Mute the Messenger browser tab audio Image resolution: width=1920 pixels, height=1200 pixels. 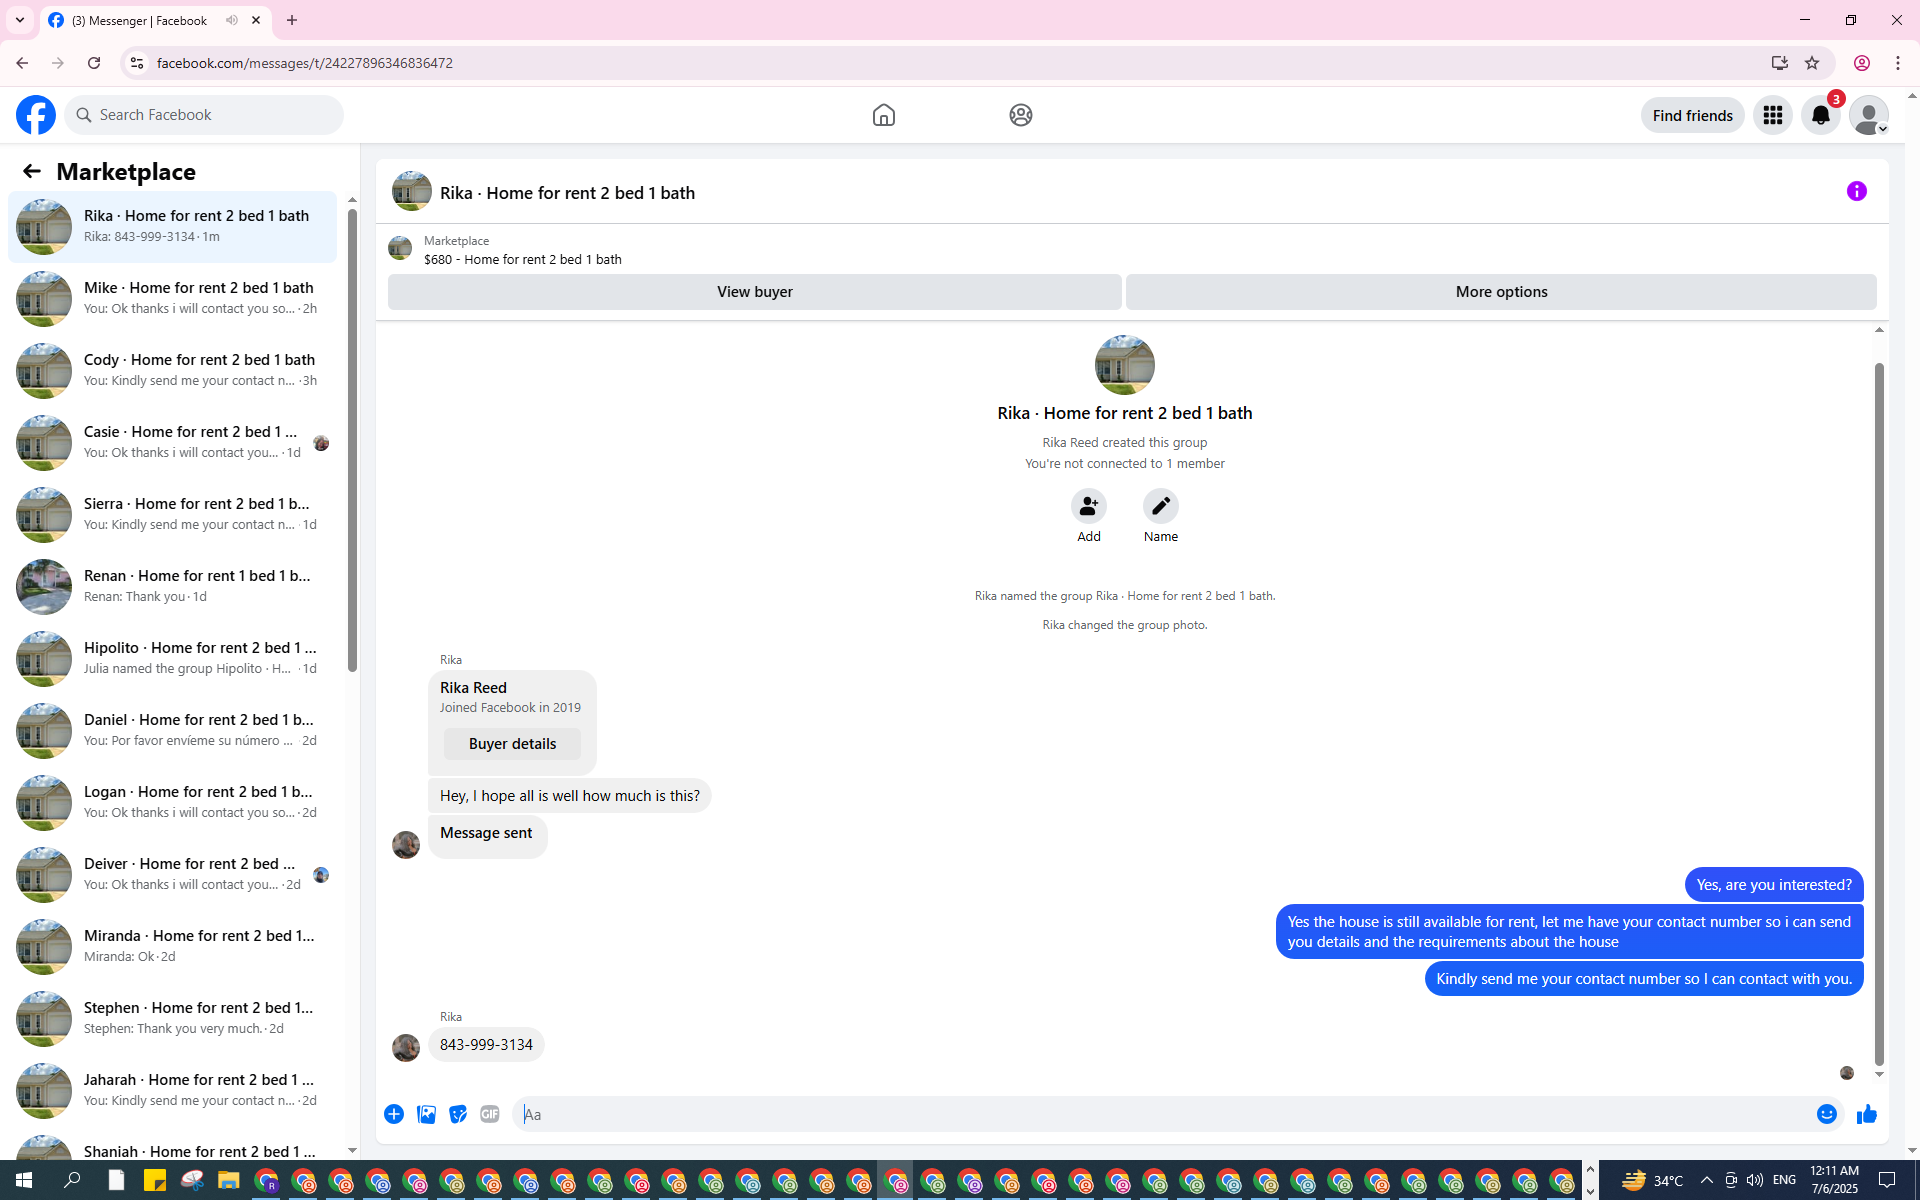(232, 20)
